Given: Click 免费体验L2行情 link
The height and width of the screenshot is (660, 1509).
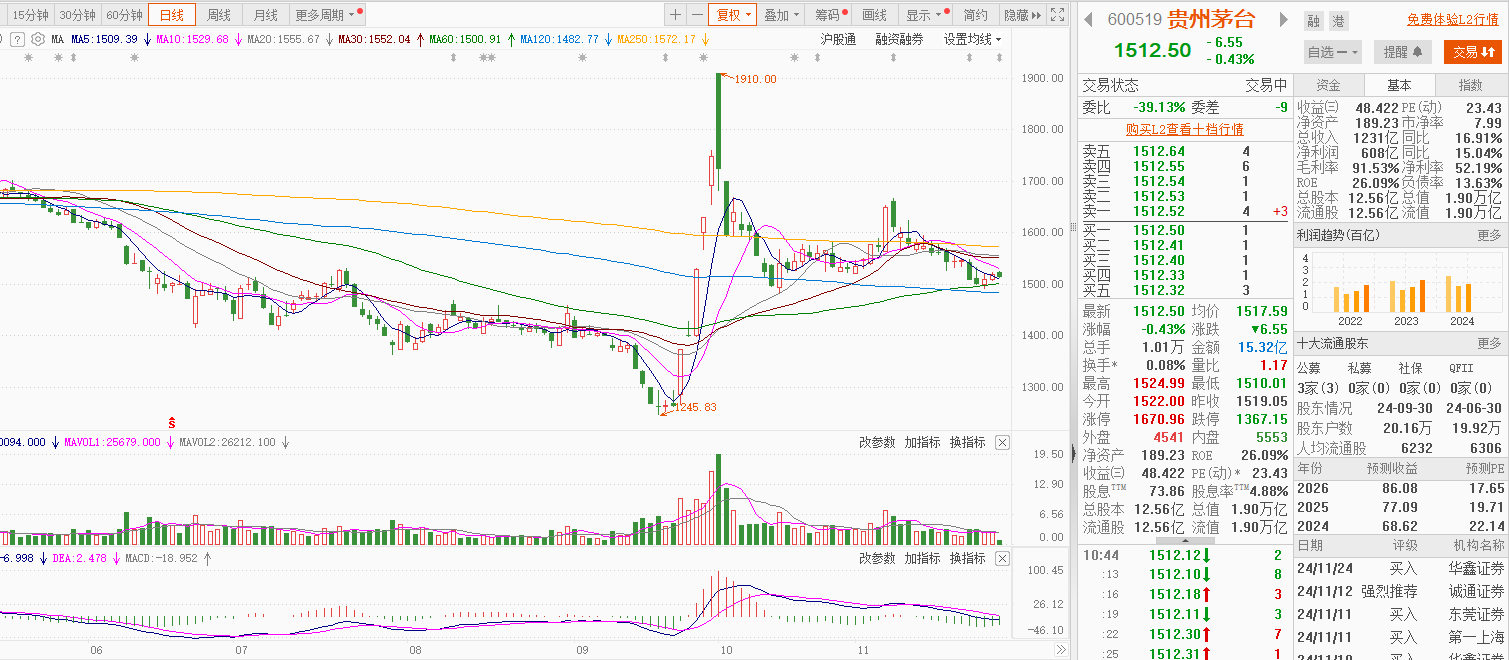Looking at the screenshot, I should click(x=1452, y=19).
